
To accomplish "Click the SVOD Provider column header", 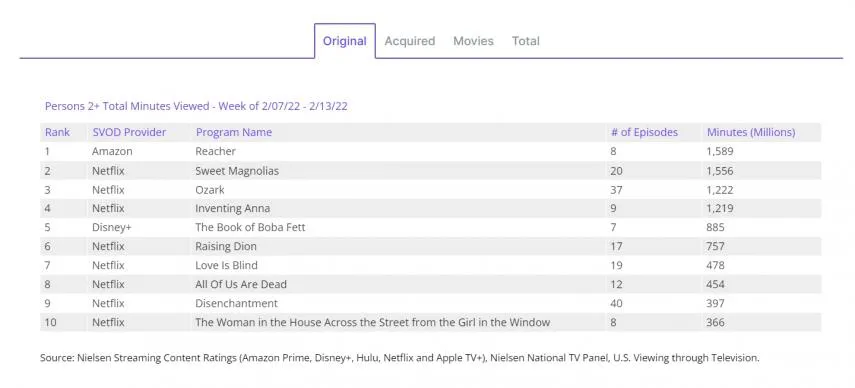I will click(129, 132).
